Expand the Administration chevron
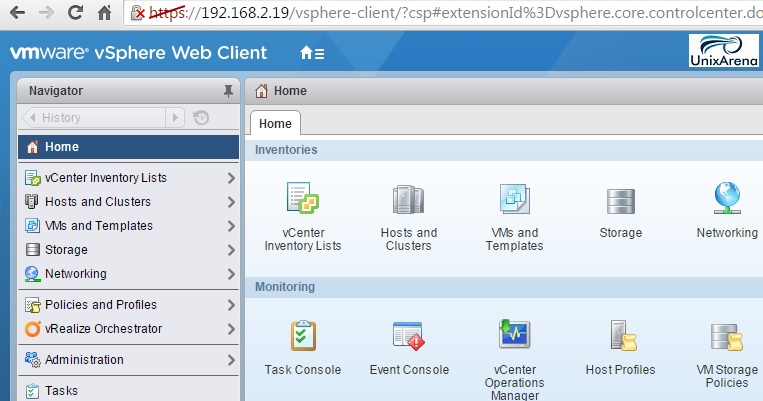Screen dimensions: 763x401 tap(231, 360)
